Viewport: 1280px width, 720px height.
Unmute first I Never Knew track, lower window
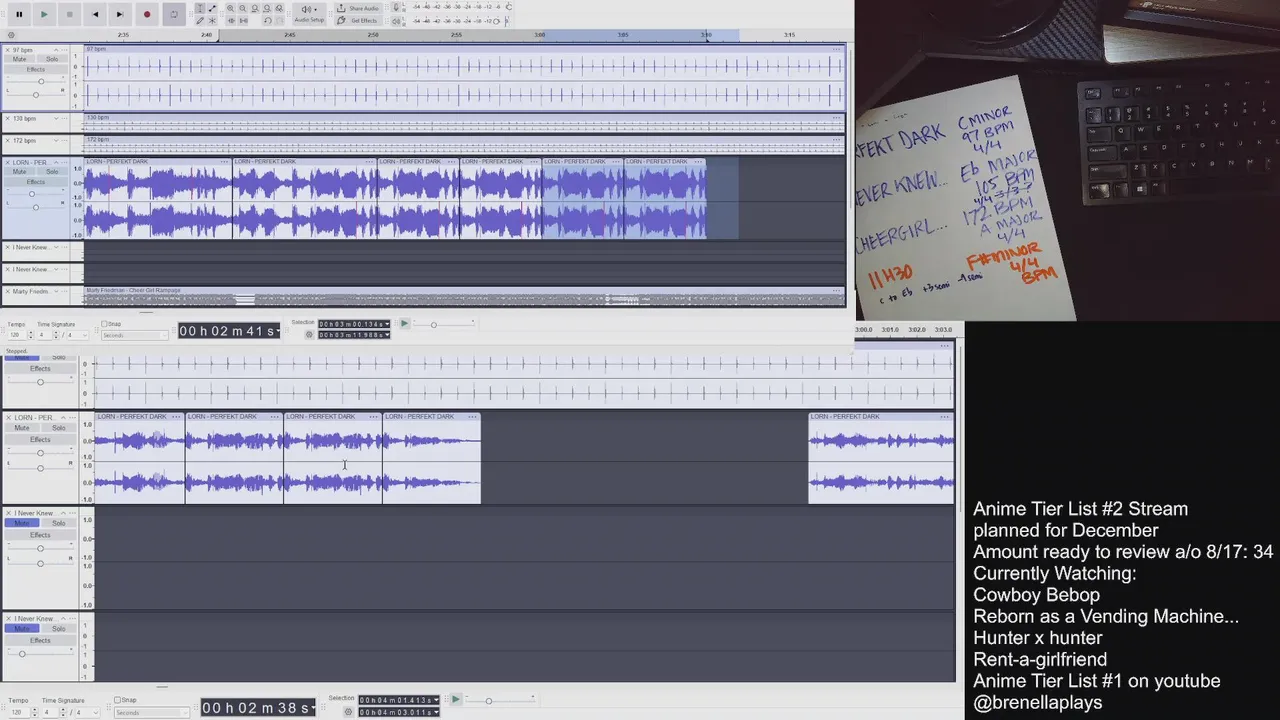[x=21, y=523]
